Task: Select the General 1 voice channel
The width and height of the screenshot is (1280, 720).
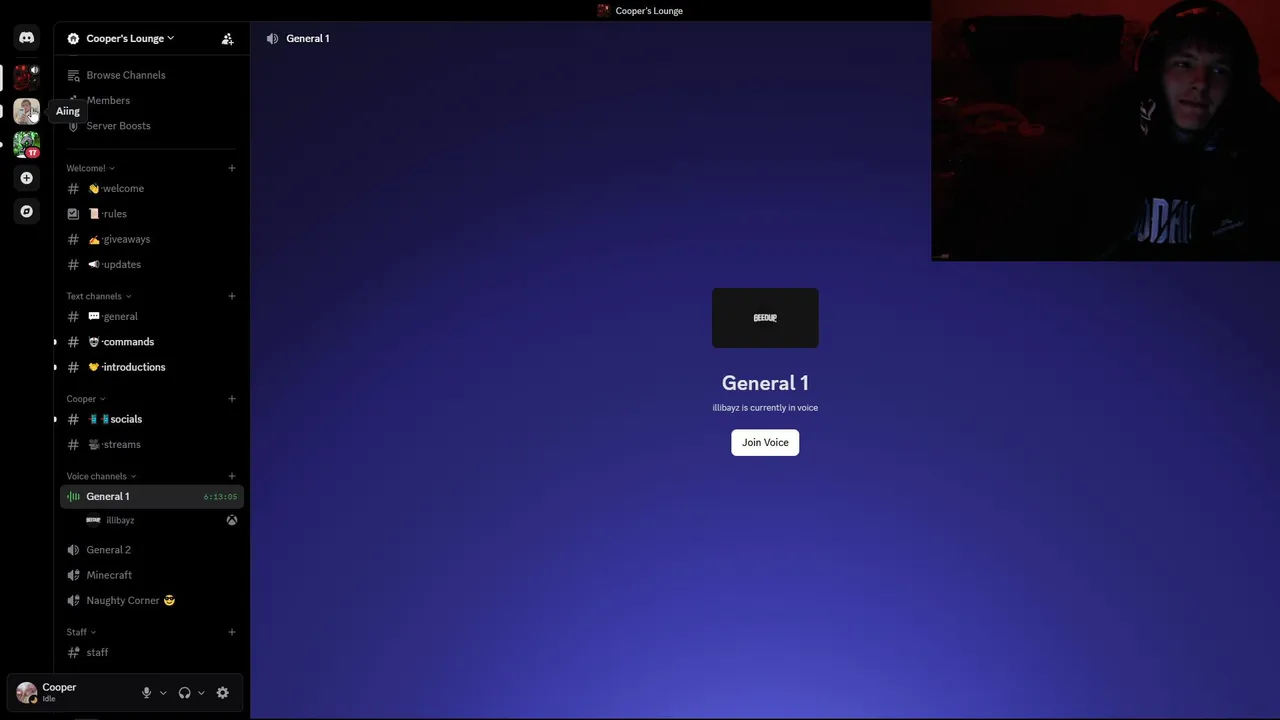Action: coord(151,496)
